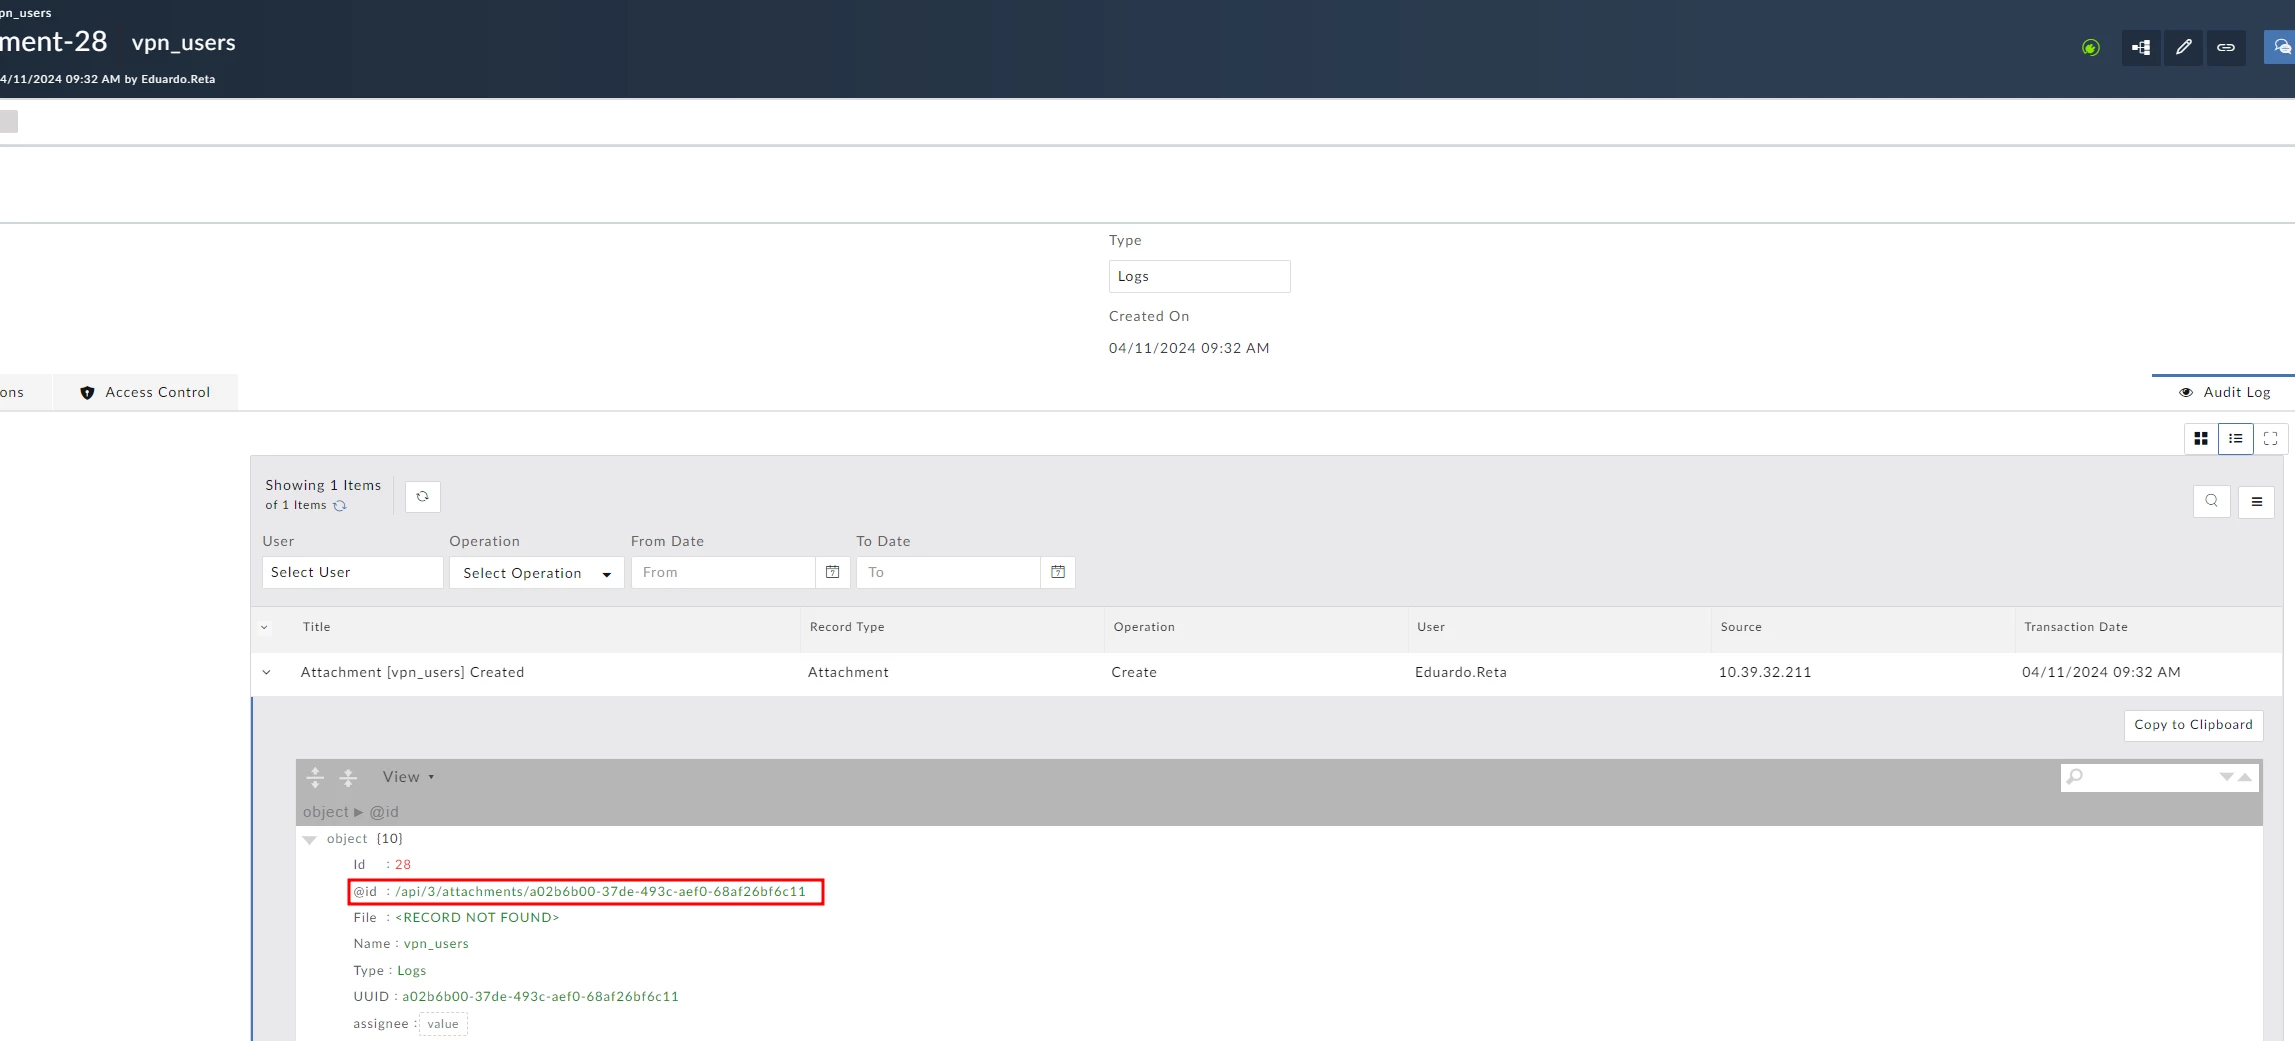
Task: Expand all JSON fields icon
Action: [315, 777]
